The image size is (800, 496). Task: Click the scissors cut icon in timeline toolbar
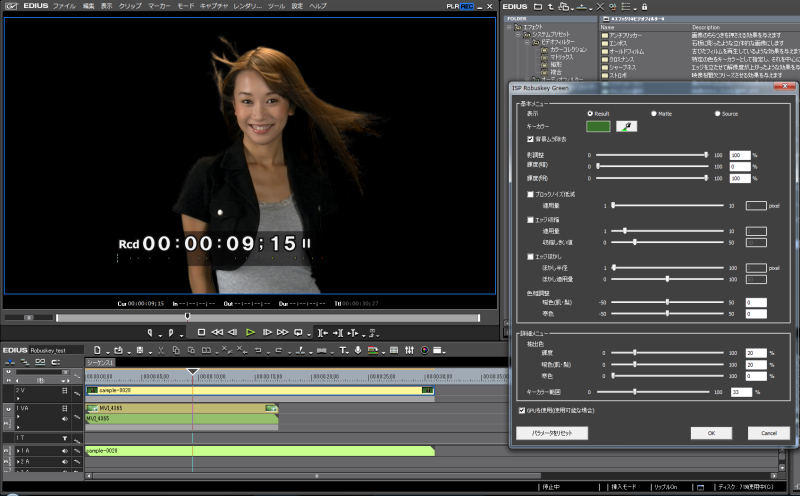(161, 350)
